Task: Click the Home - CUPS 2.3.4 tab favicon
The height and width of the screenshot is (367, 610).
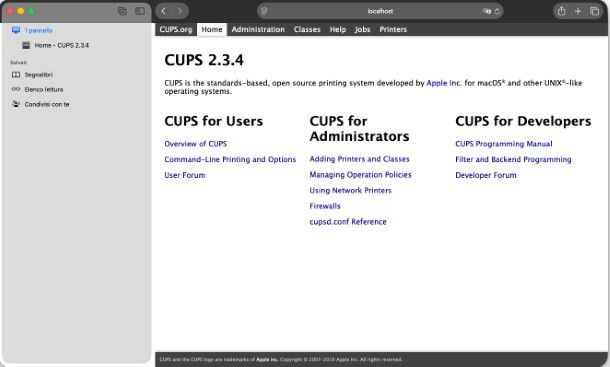Action: click(x=26, y=45)
